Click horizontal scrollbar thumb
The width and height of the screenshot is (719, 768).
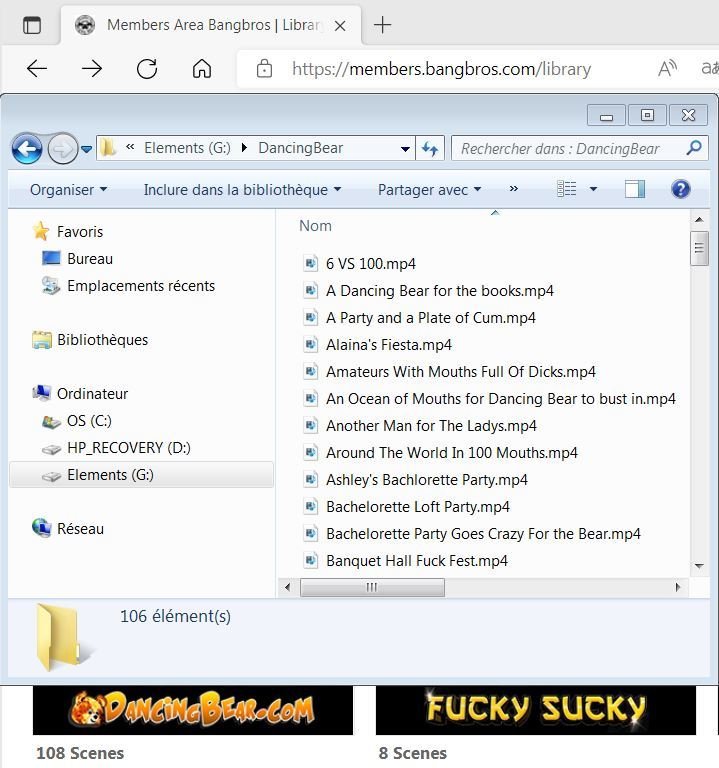[x=372, y=587]
